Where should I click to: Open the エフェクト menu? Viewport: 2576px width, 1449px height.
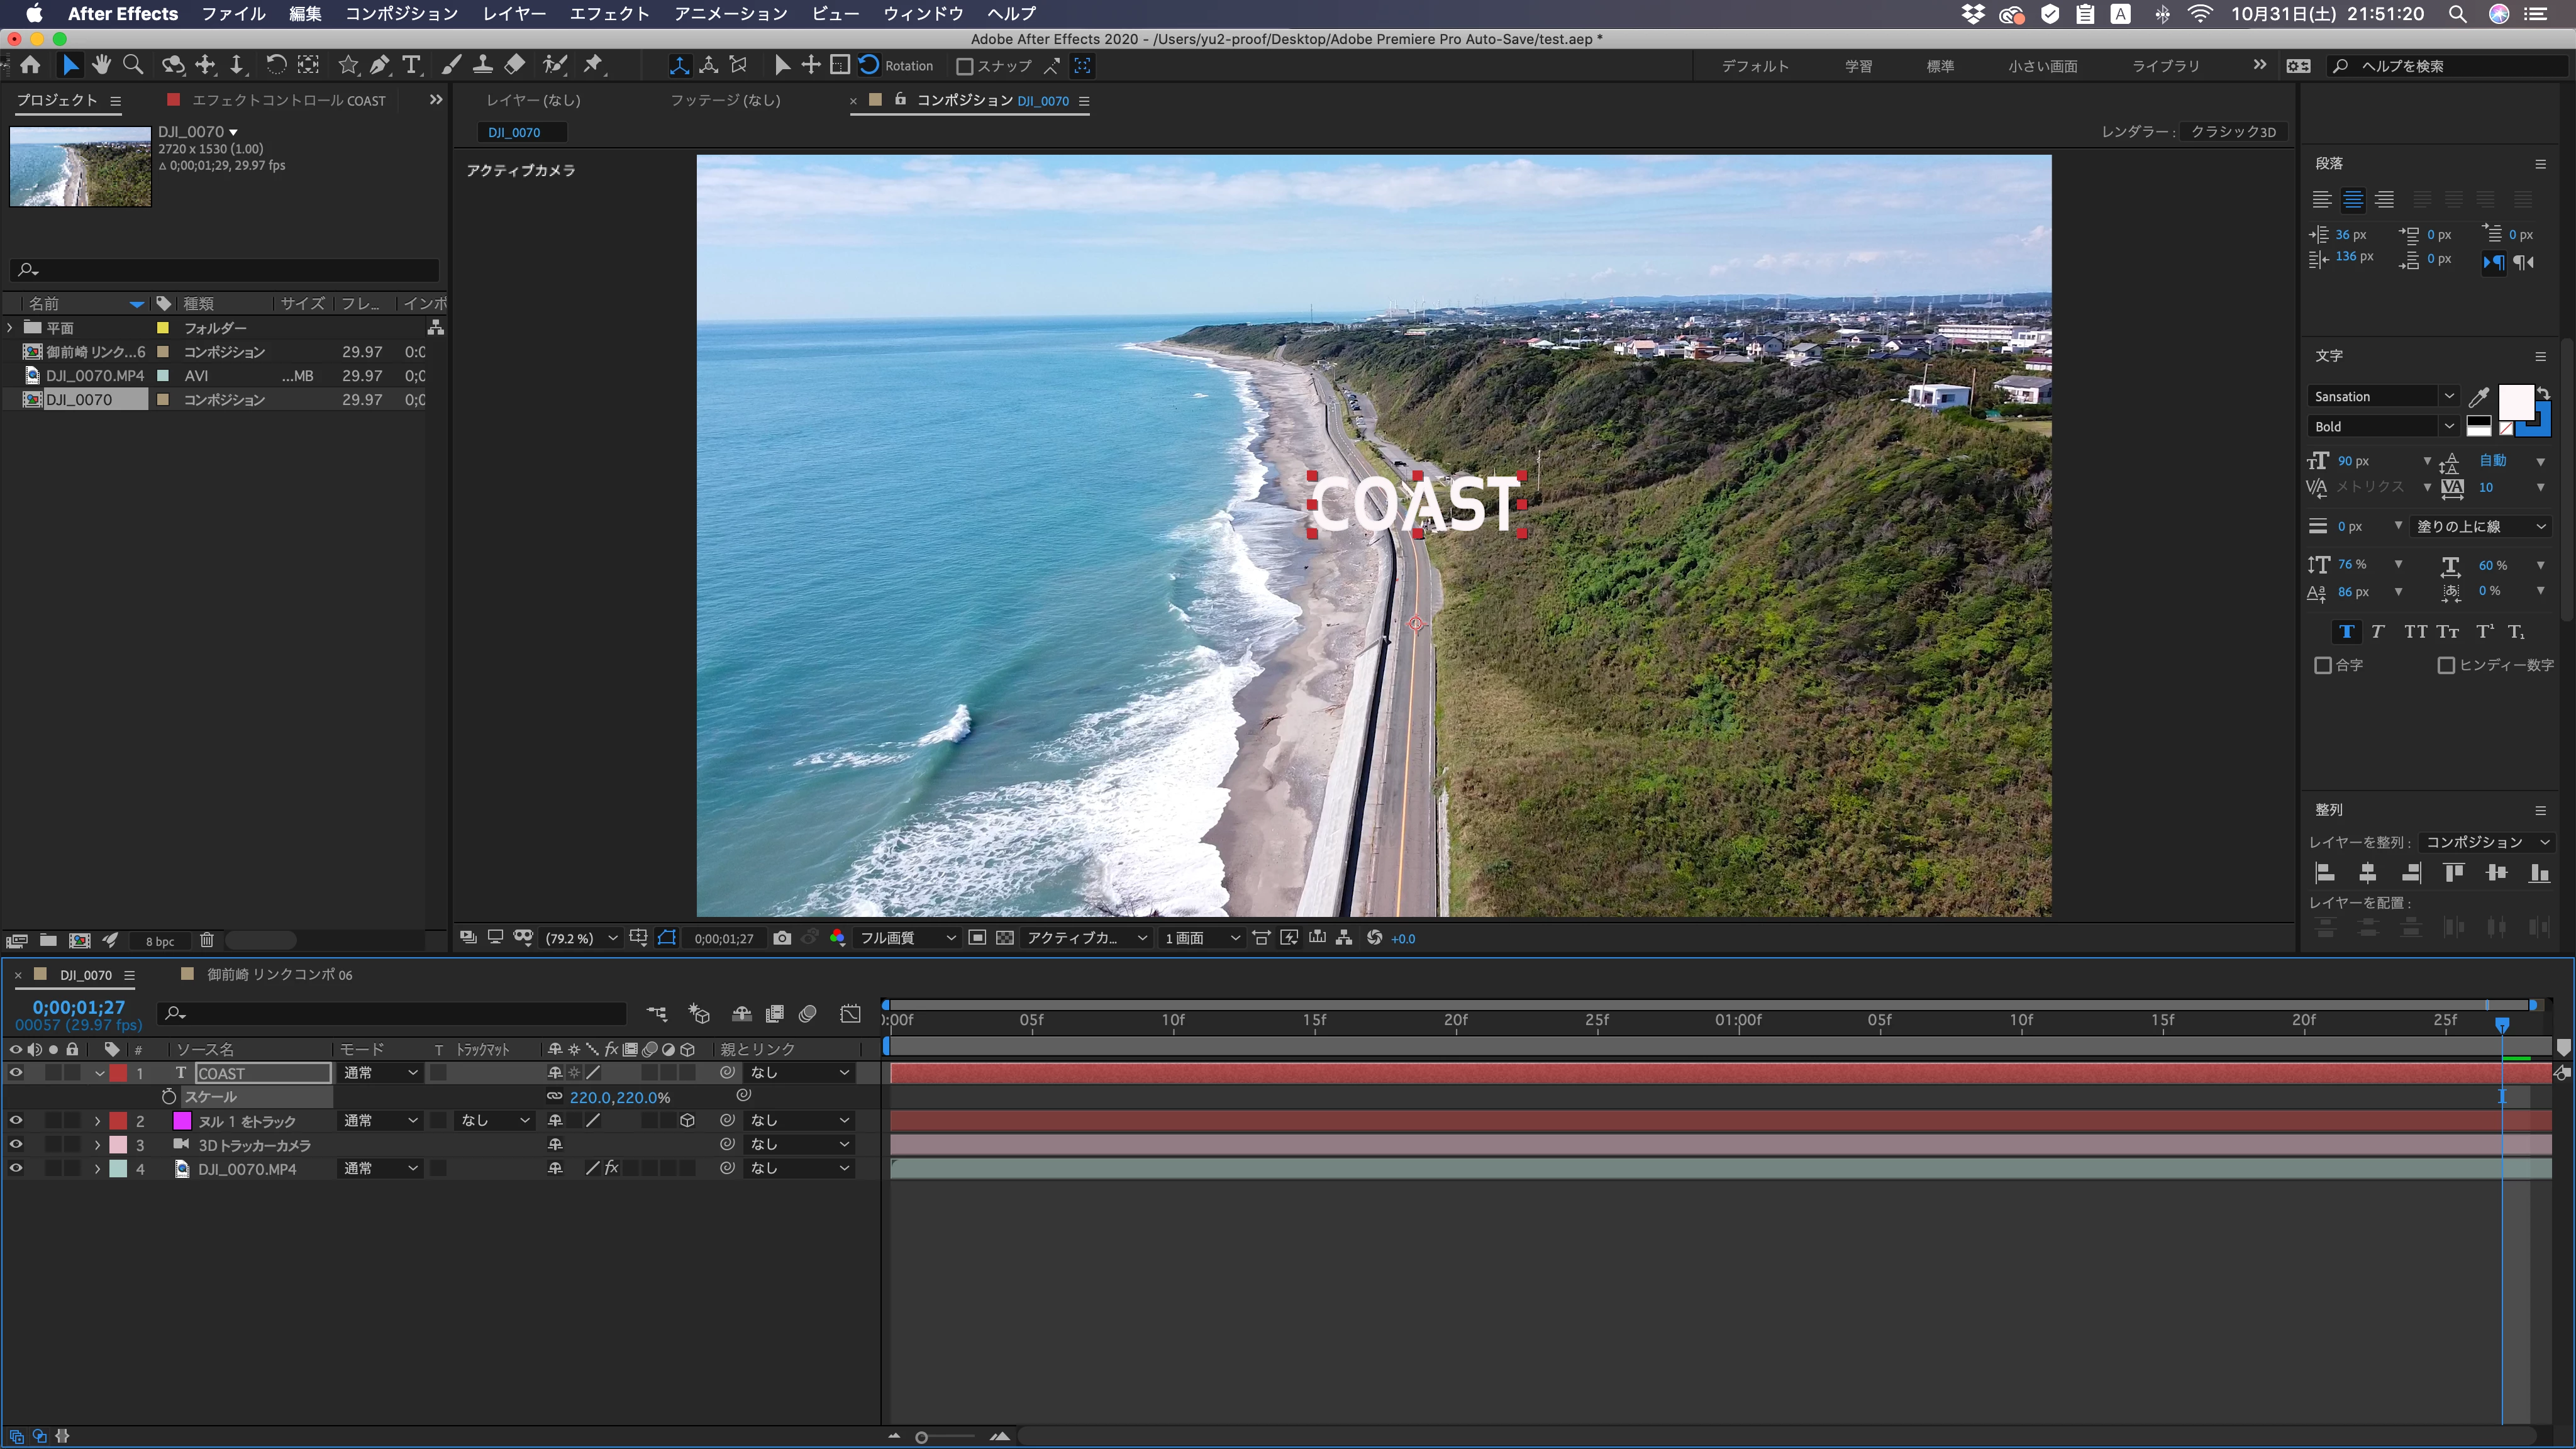point(609,14)
